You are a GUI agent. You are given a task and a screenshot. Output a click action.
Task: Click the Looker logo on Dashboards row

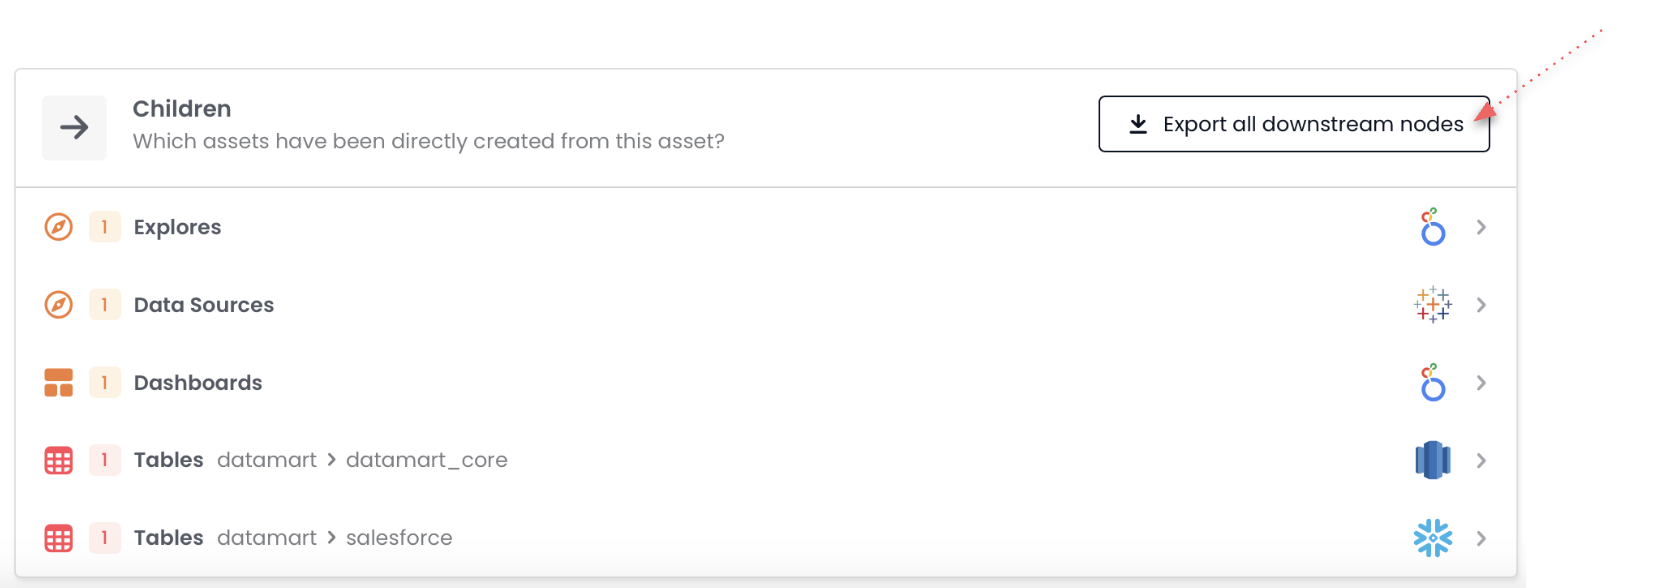coord(1432,382)
